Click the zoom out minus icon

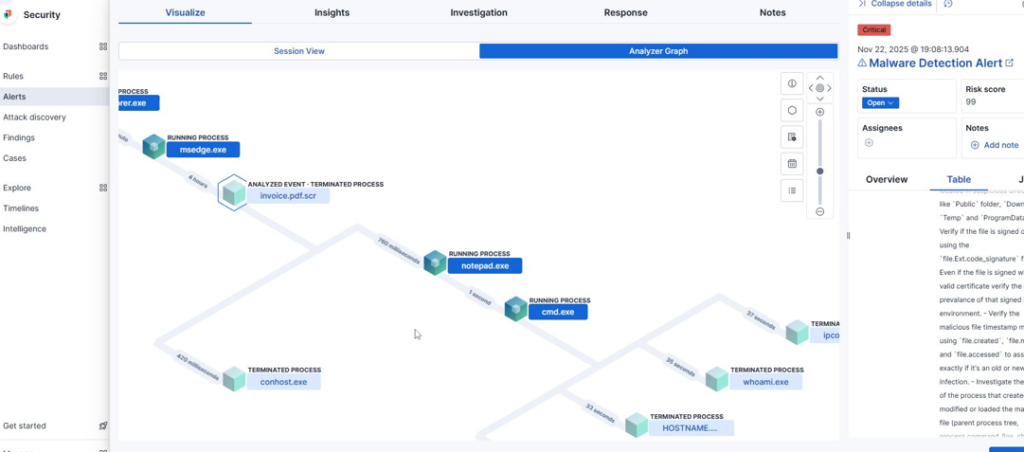[x=820, y=212]
